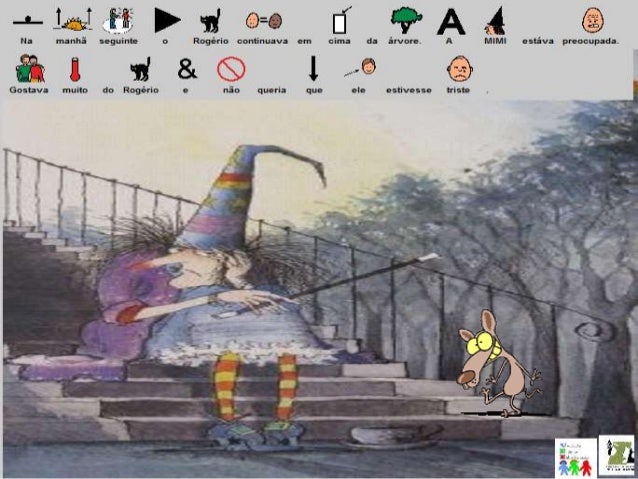The height and width of the screenshot is (479, 638).
Task: Click the box-with-arrow pictogram above "cima"
Action: pos(341,20)
